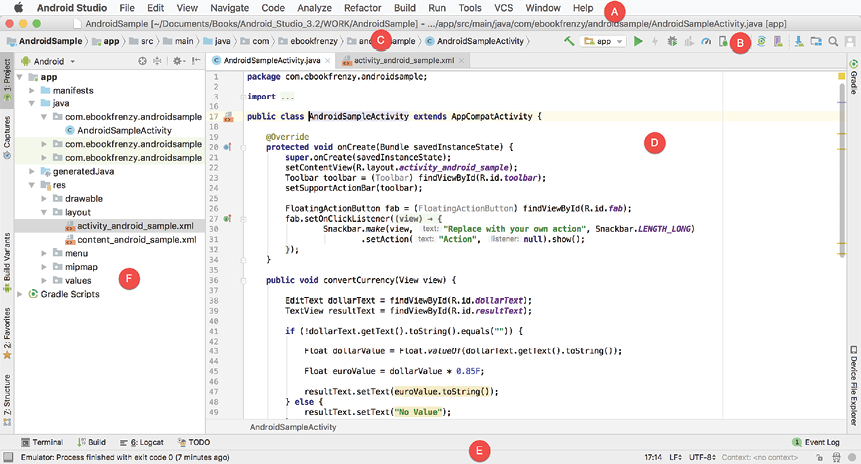Toggle the Device File Explorer tool window

click(x=854, y=385)
